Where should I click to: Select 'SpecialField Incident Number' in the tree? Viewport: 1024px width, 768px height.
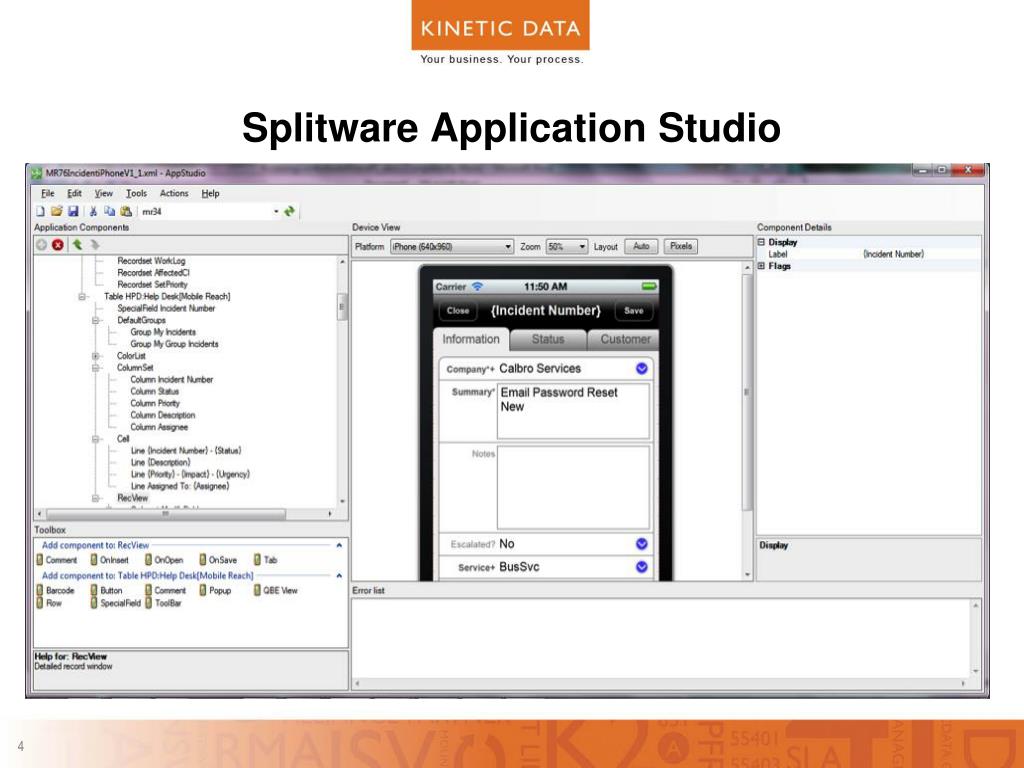[x=166, y=308]
